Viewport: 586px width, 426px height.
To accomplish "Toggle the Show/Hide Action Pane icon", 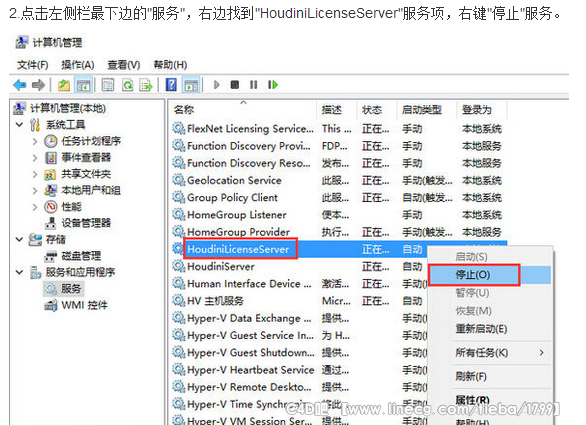I will [x=191, y=85].
